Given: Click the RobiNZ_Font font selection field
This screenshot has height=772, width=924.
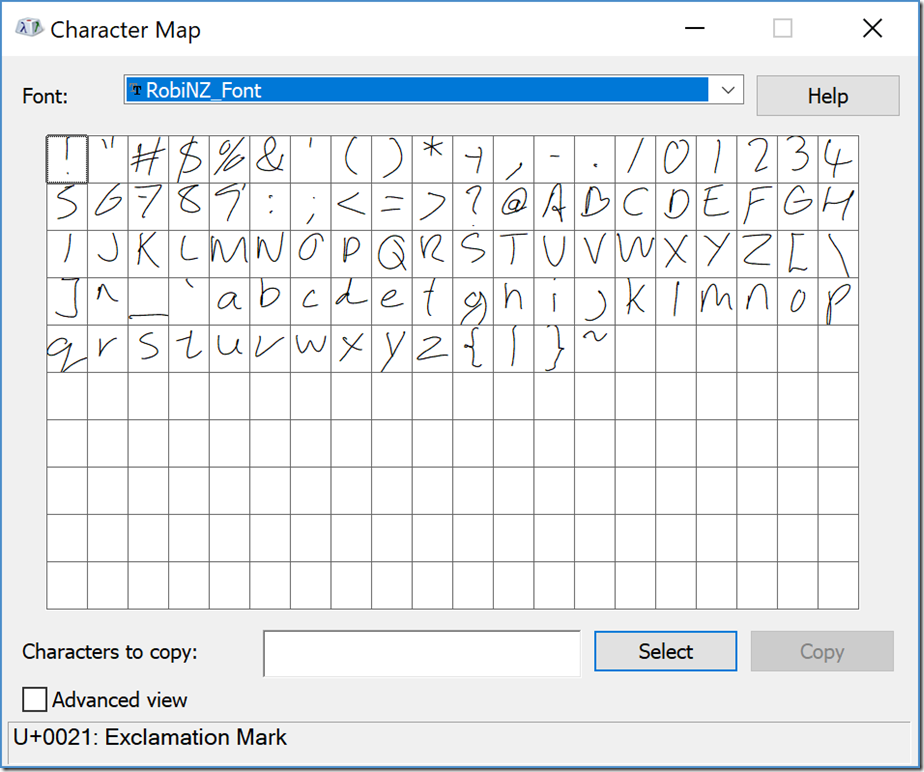Looking at the screenshot, I should (418, 90).
